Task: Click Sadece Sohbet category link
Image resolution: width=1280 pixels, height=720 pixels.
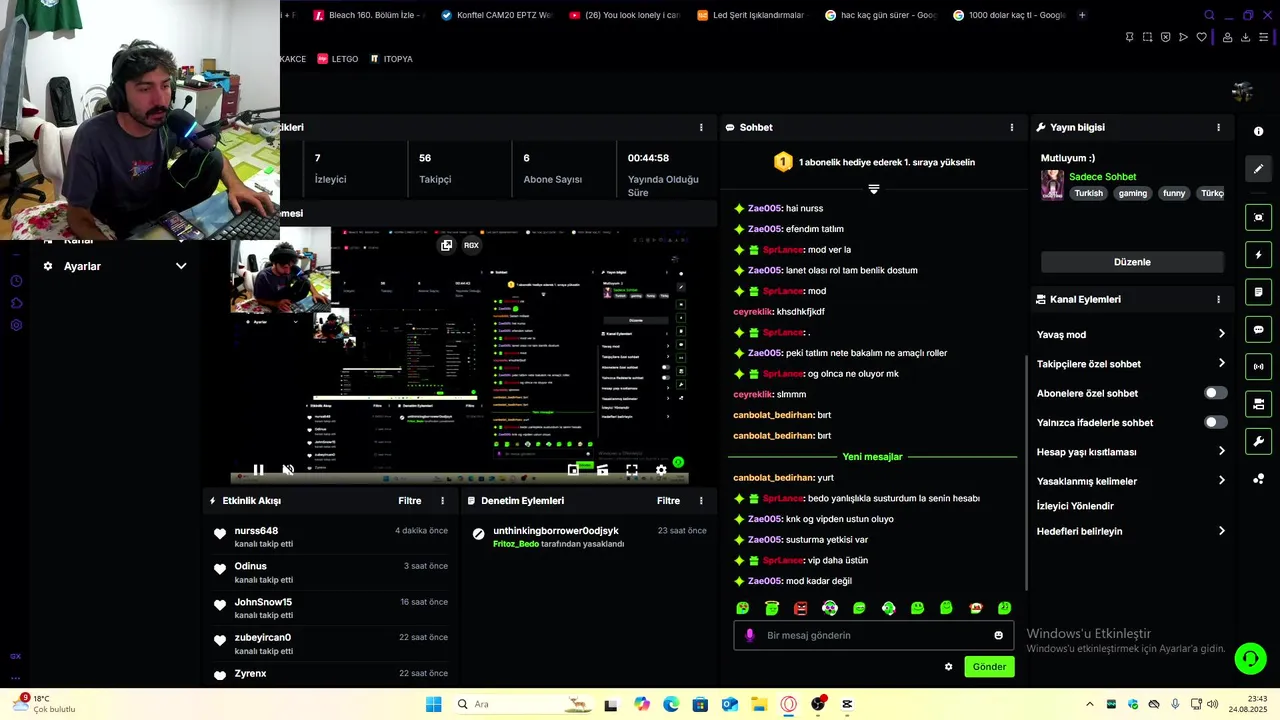Action: point(1103,177)
